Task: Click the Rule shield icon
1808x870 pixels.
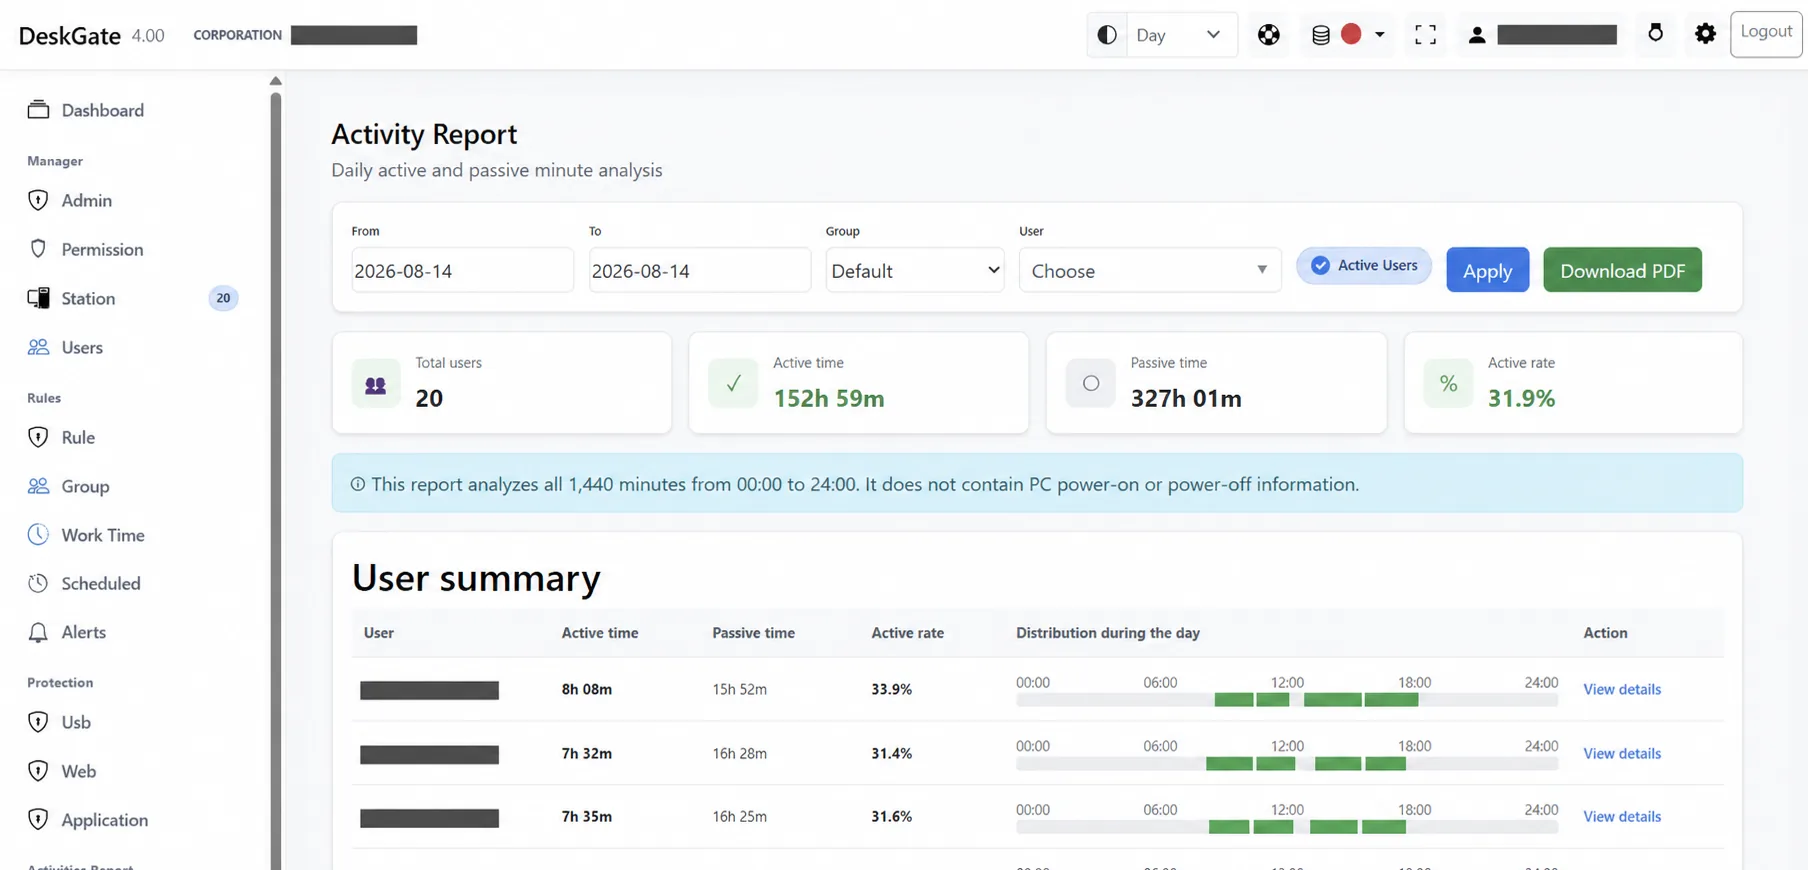Action: (x=38, y=437)
